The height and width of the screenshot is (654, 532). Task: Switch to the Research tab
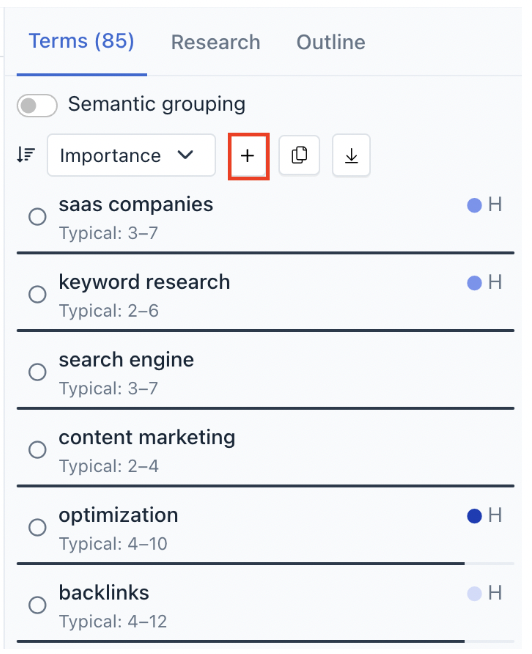(216, 43)
